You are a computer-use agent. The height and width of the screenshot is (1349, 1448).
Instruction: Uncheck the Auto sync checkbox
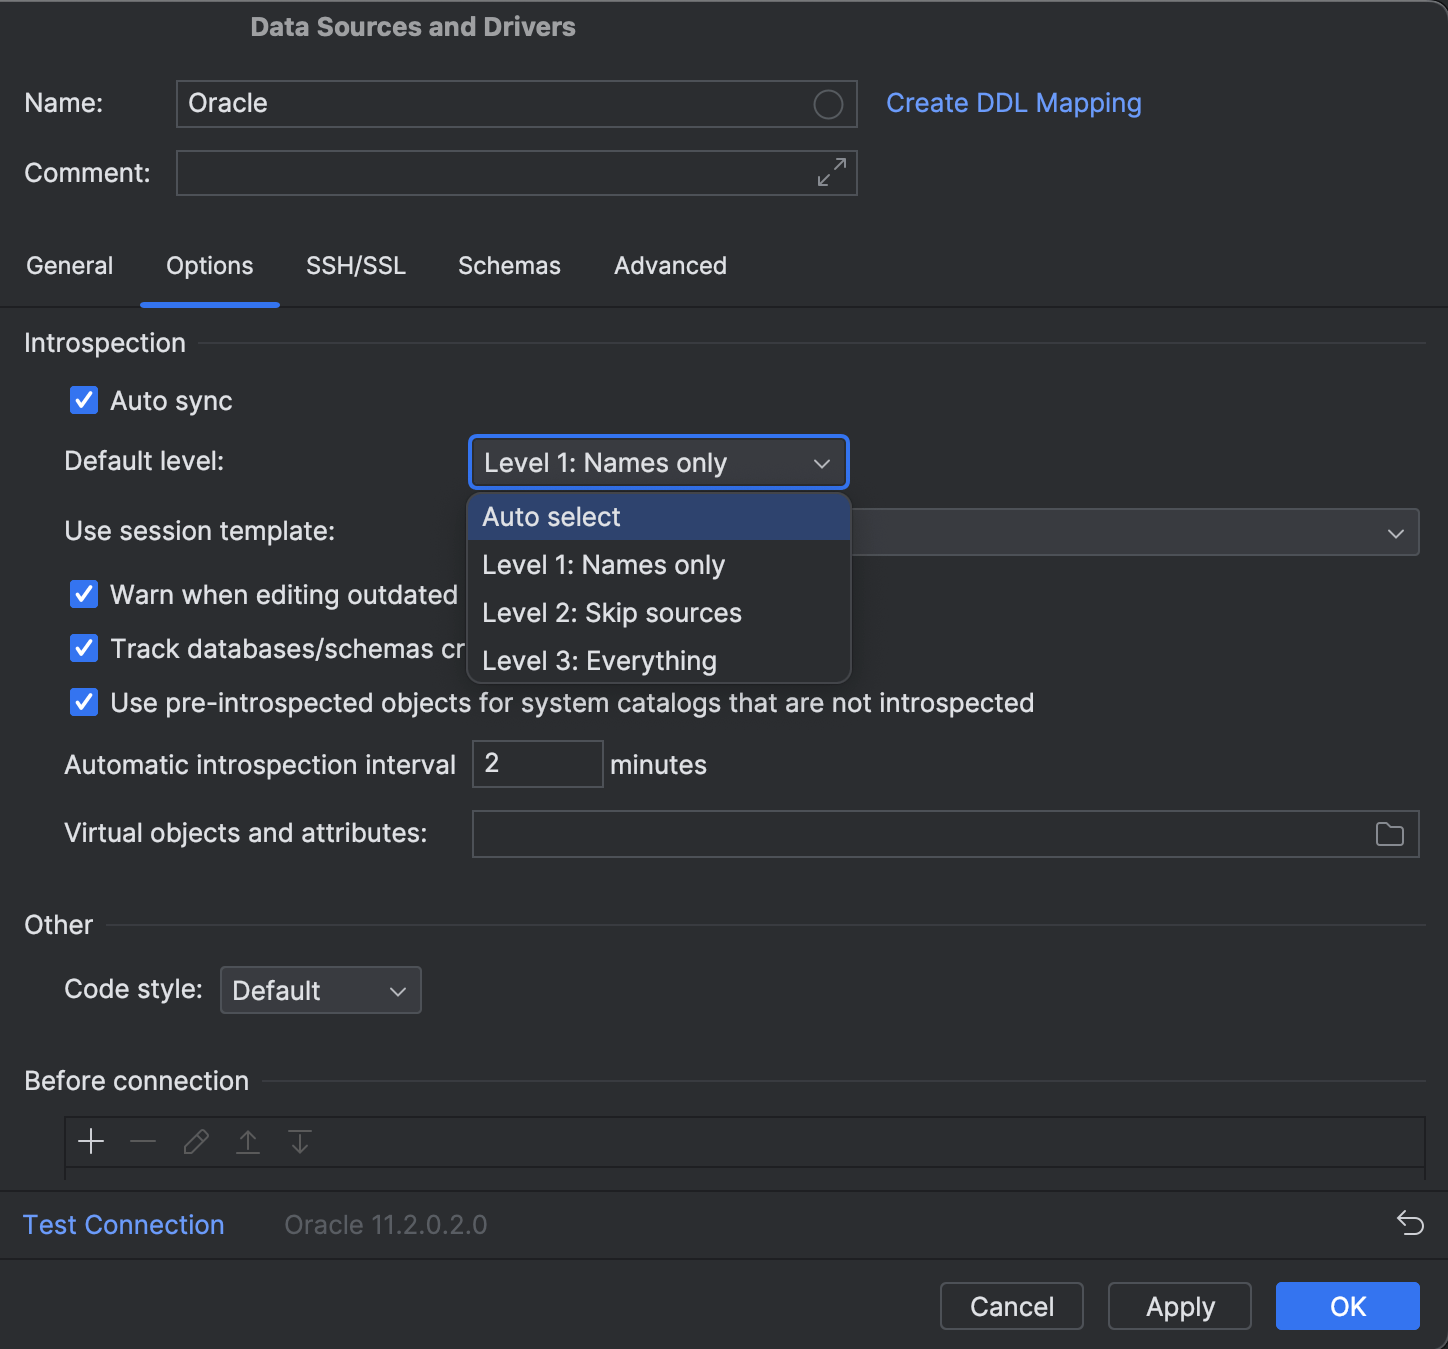click(84, 401)
